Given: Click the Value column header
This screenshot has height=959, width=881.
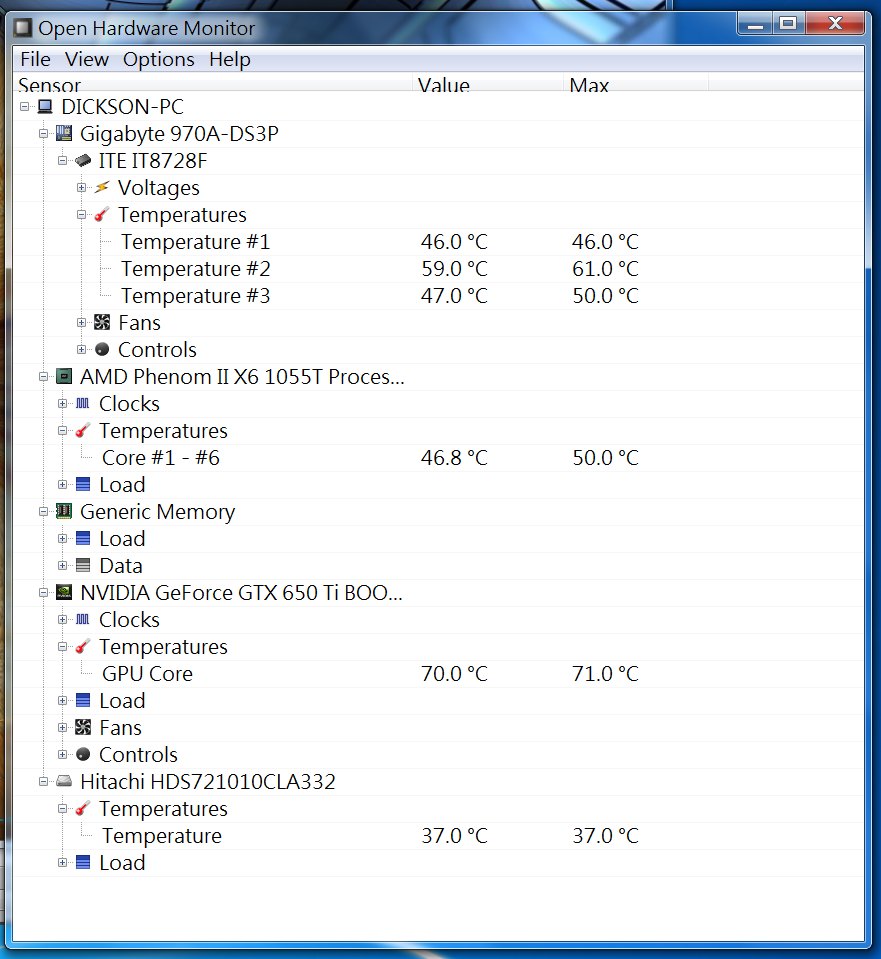Looking at the screenshot, I should pyautogui.click(x=488, y=83).
